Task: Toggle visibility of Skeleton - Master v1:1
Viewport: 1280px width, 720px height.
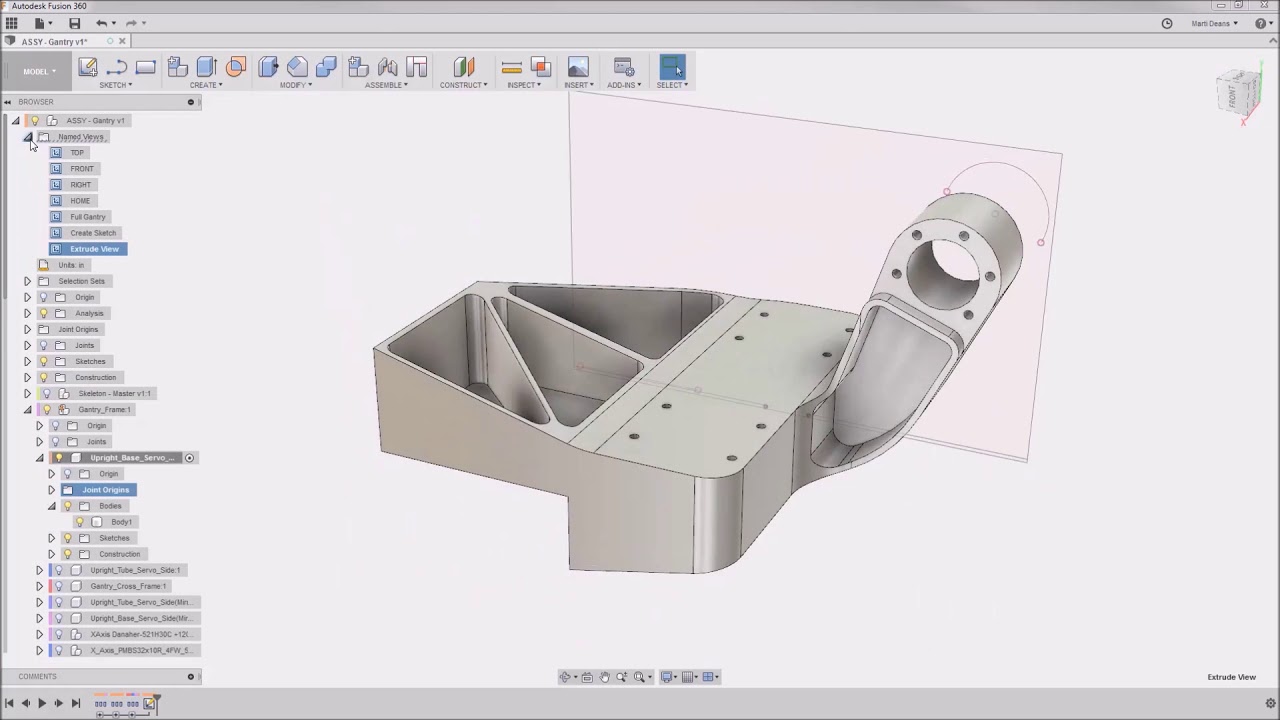Action: [46, 393]
